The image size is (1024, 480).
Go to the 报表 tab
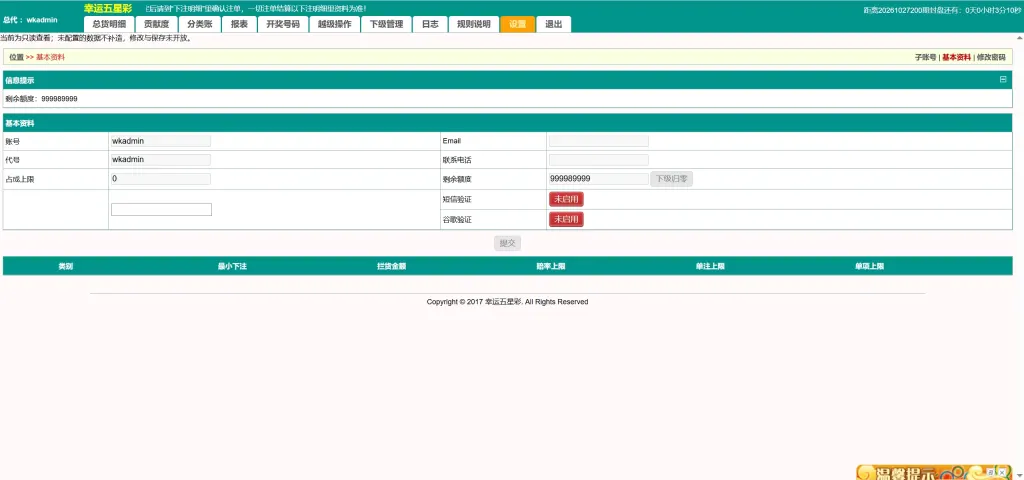point(239,24)
